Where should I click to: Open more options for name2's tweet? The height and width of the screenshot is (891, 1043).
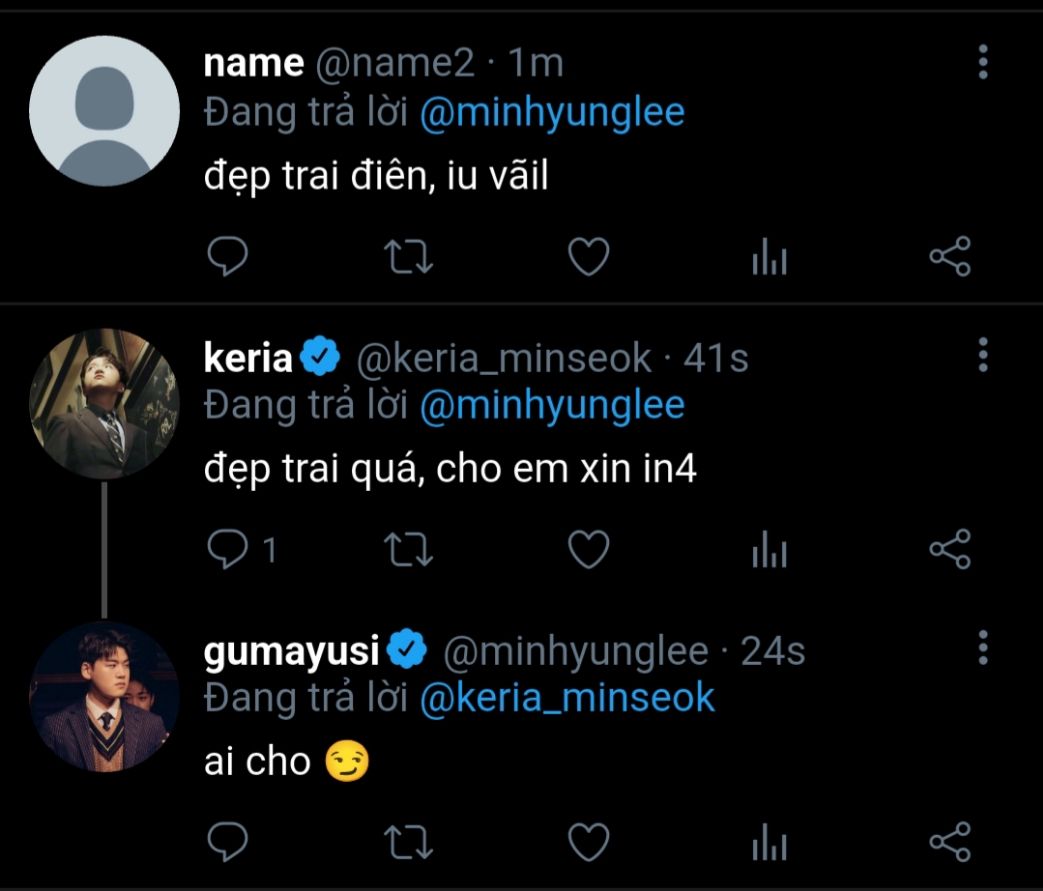(983, 63)
